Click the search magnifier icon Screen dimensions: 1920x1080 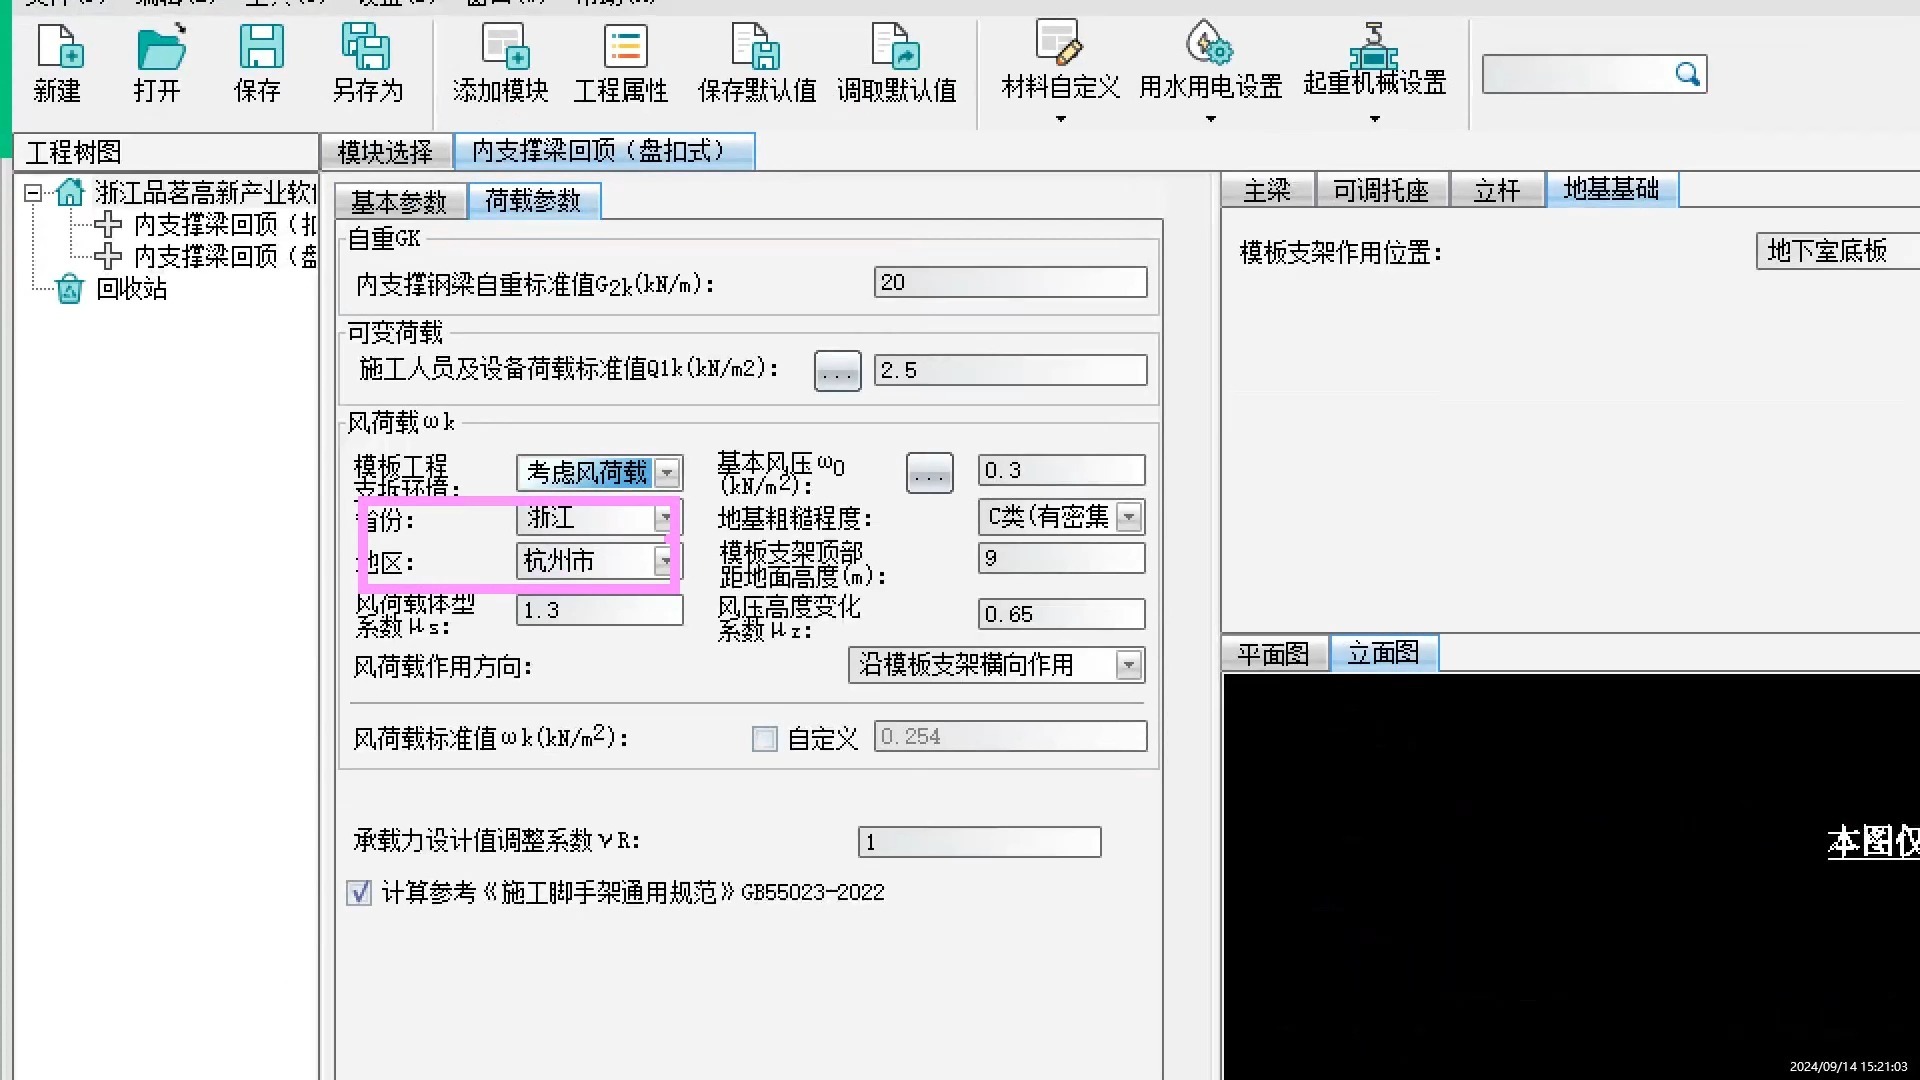pos(1687,74)
